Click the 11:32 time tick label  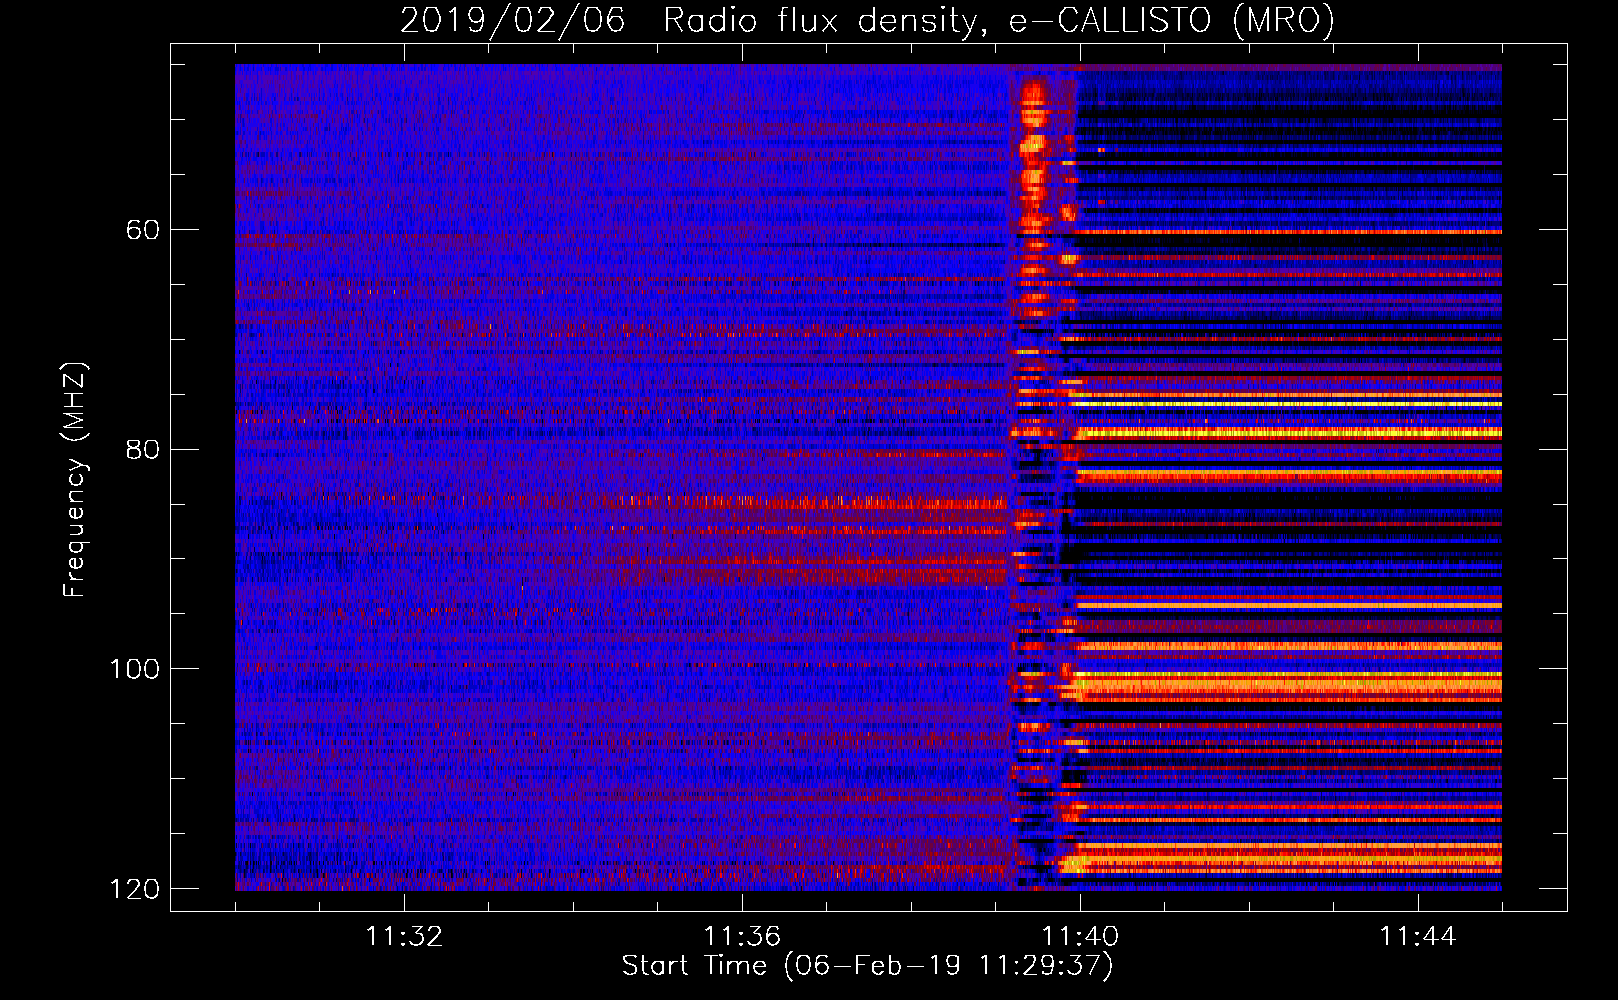[x=404, y=937]
